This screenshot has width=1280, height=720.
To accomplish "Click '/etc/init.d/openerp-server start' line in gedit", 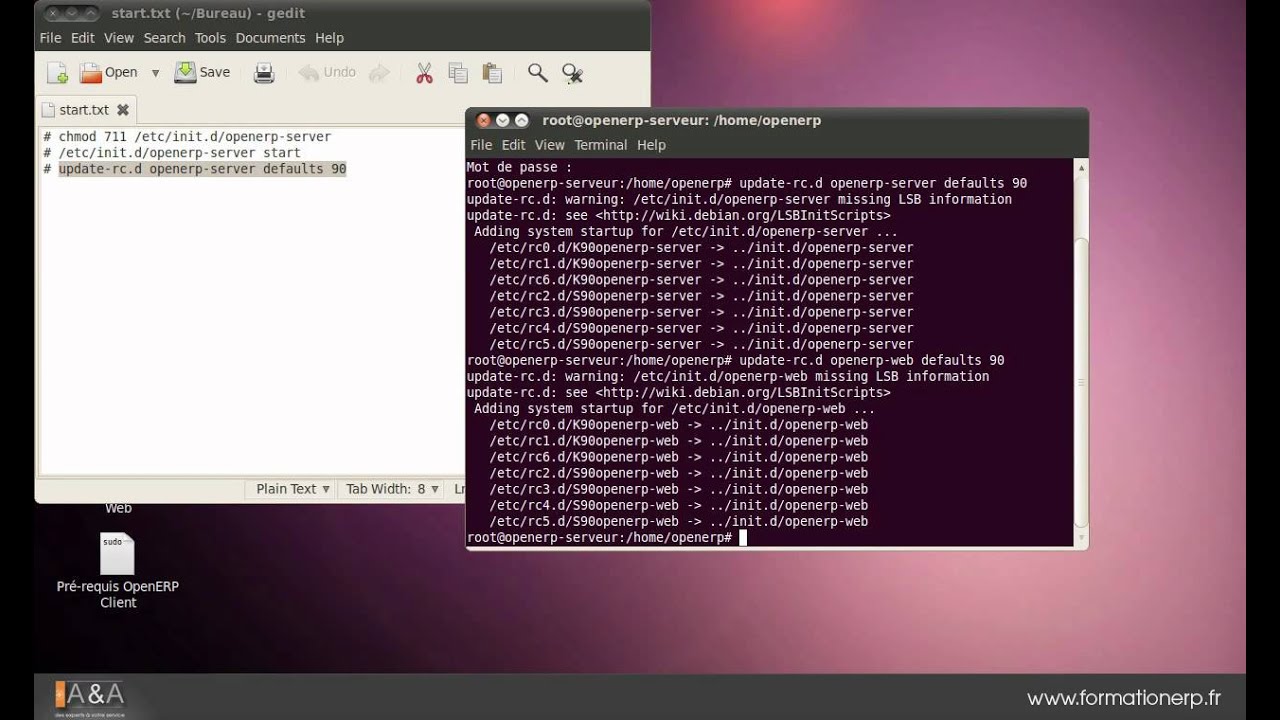I will 171,153.
